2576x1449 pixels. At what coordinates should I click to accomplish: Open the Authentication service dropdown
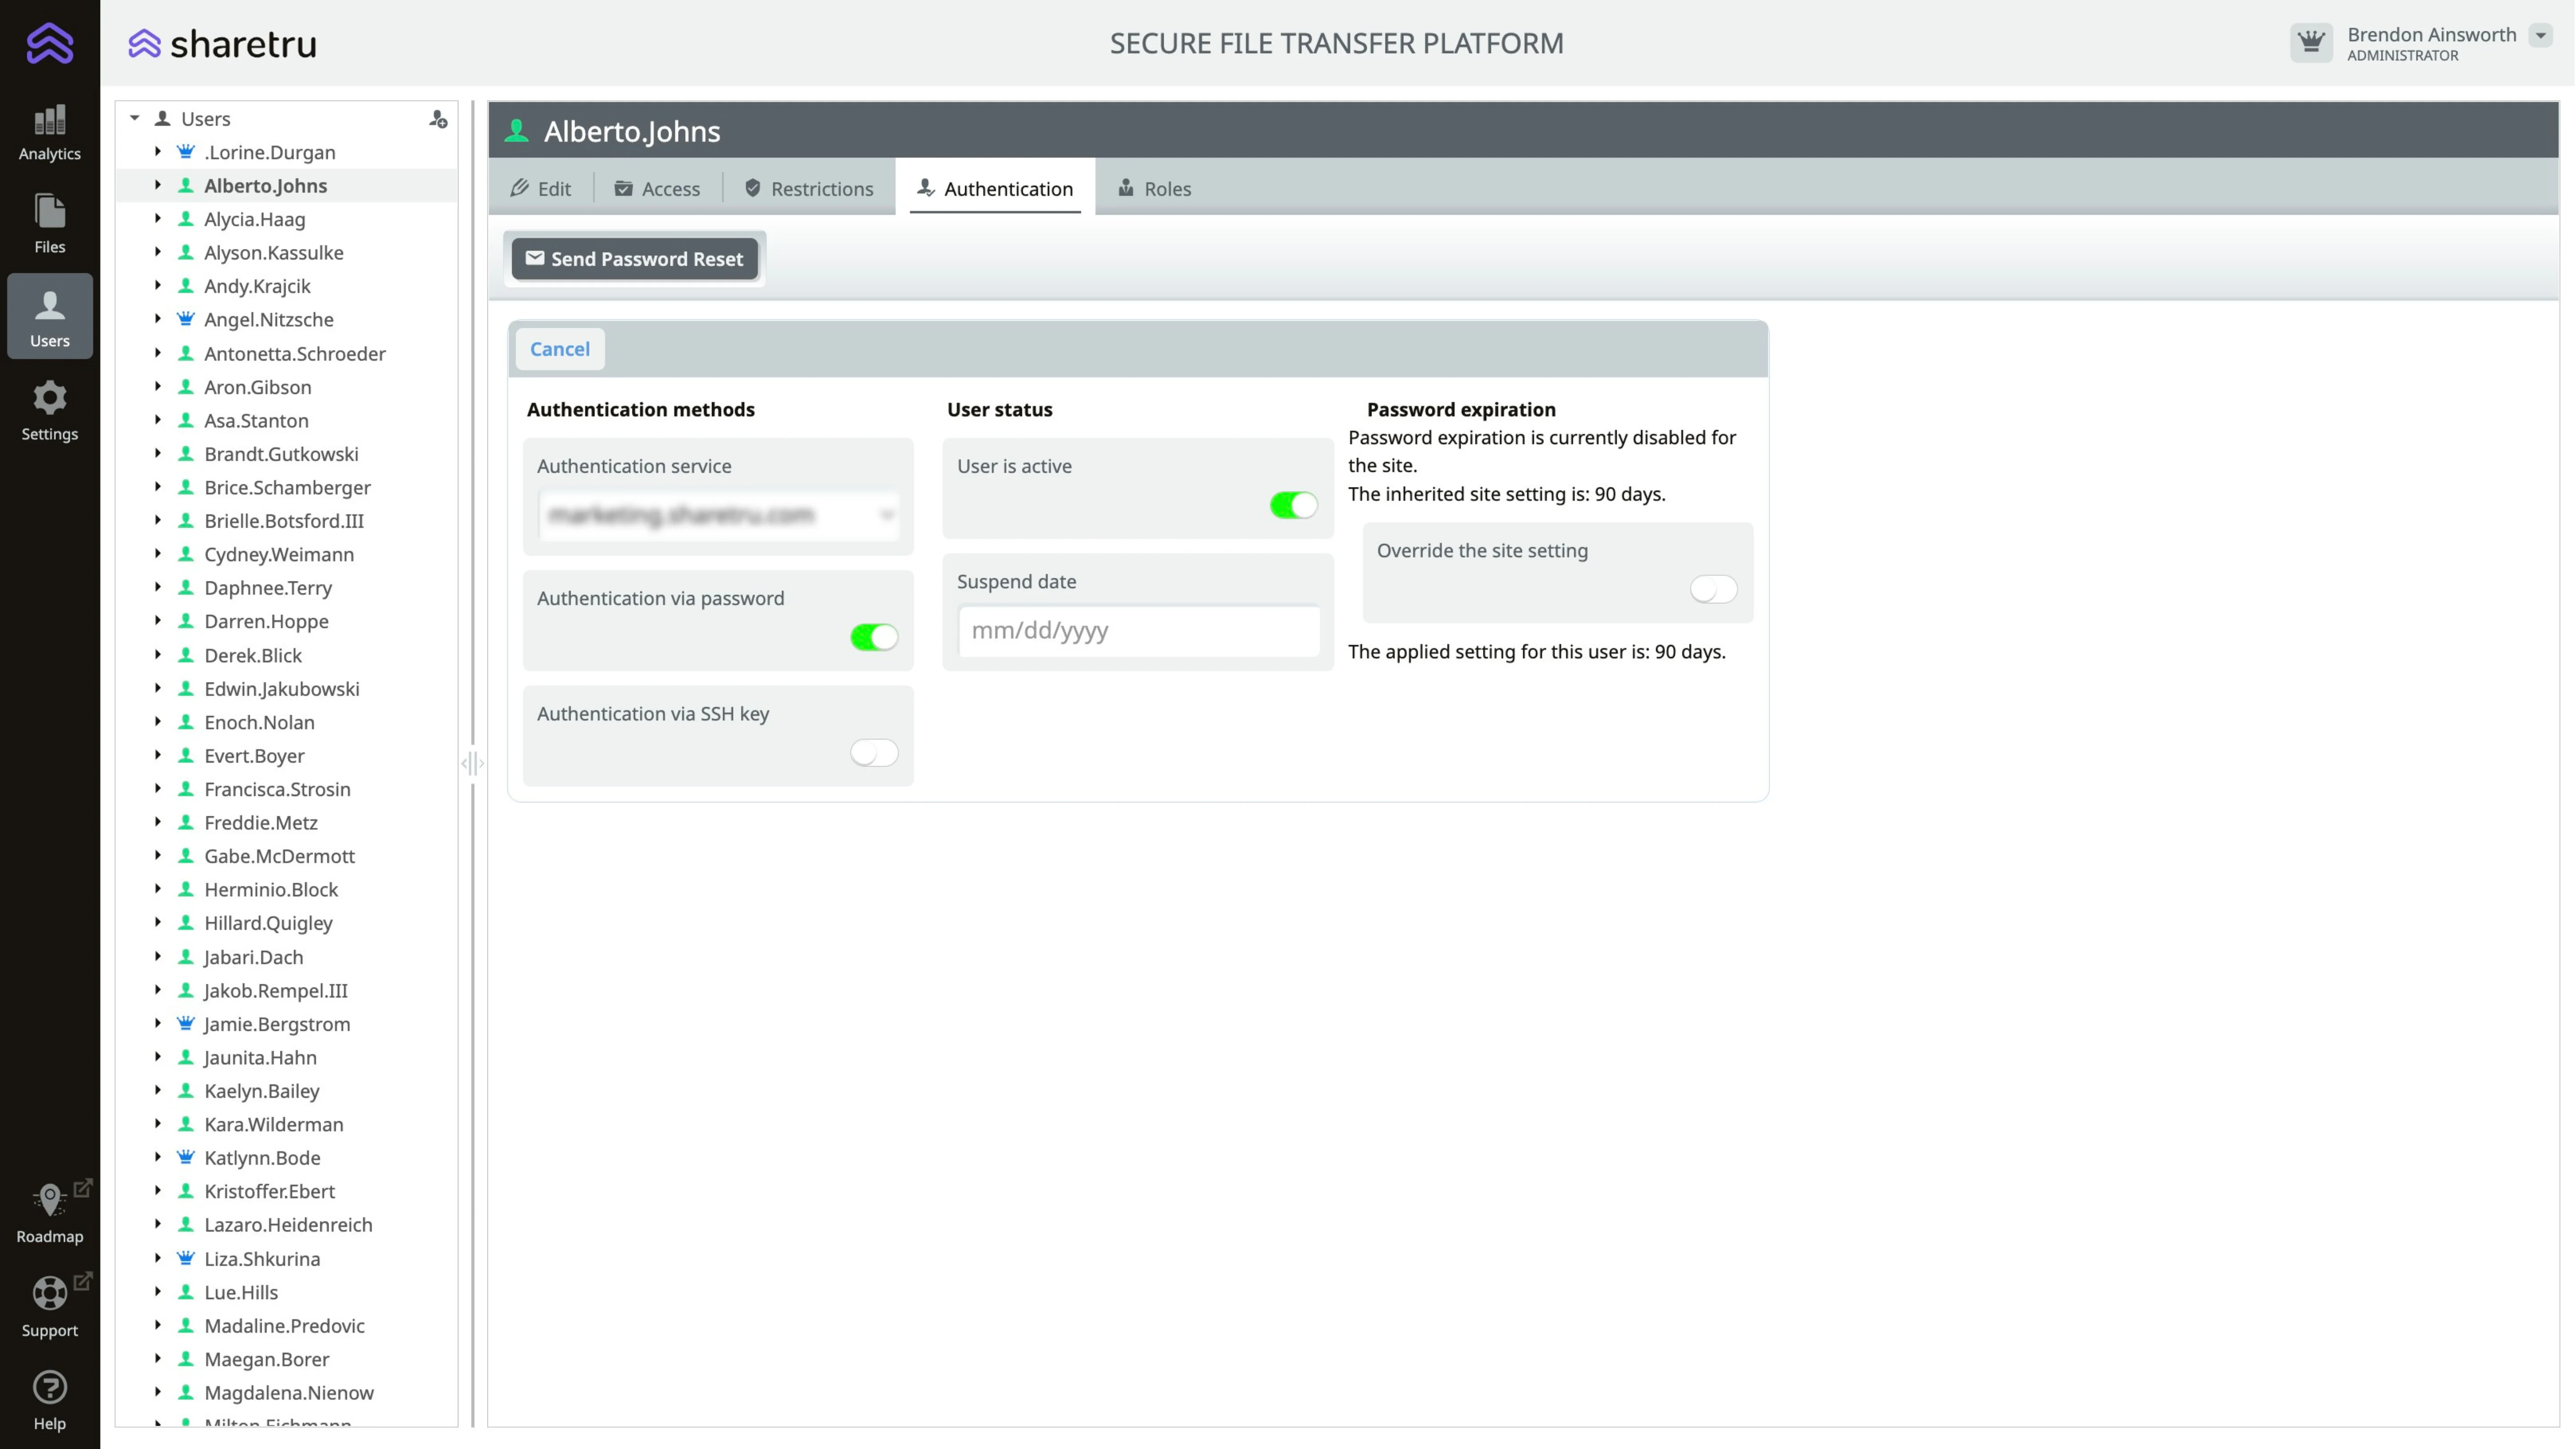(718, 515)
